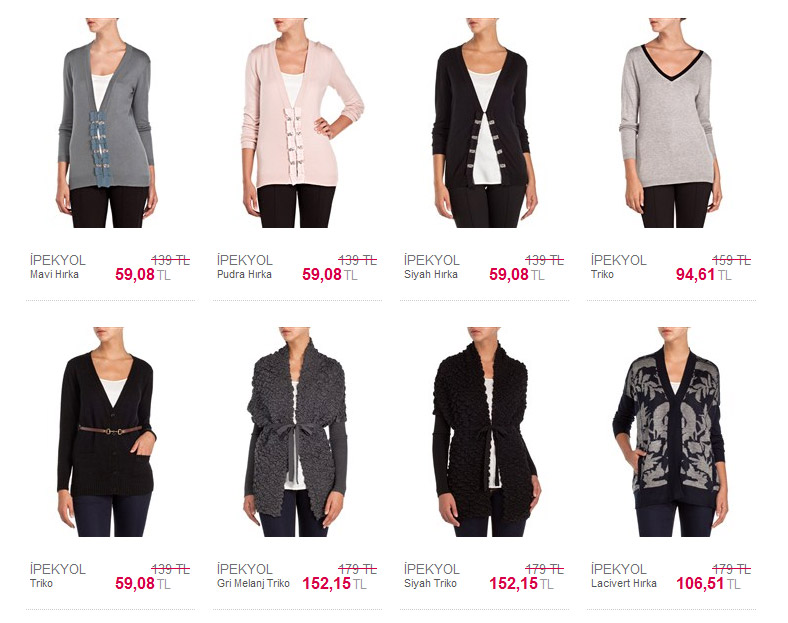Click the Lacivert Hırka product name
The image size is (788, 623).
(x=624, y=583)
